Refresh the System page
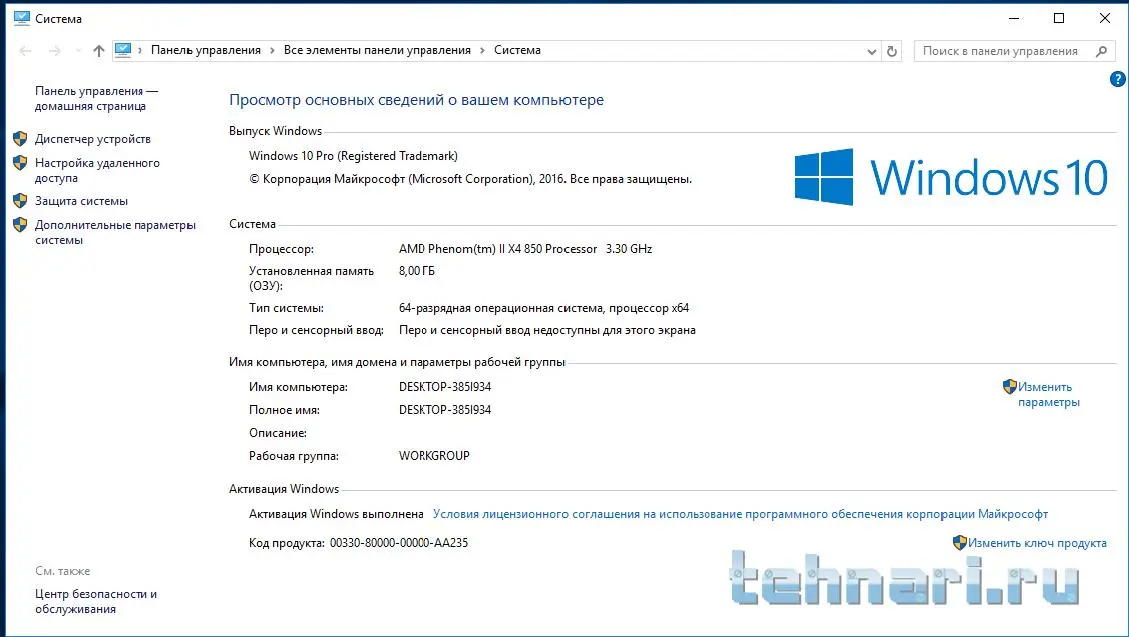The width and height of the screenshot is (1129, 637). (x=891, y=51)
